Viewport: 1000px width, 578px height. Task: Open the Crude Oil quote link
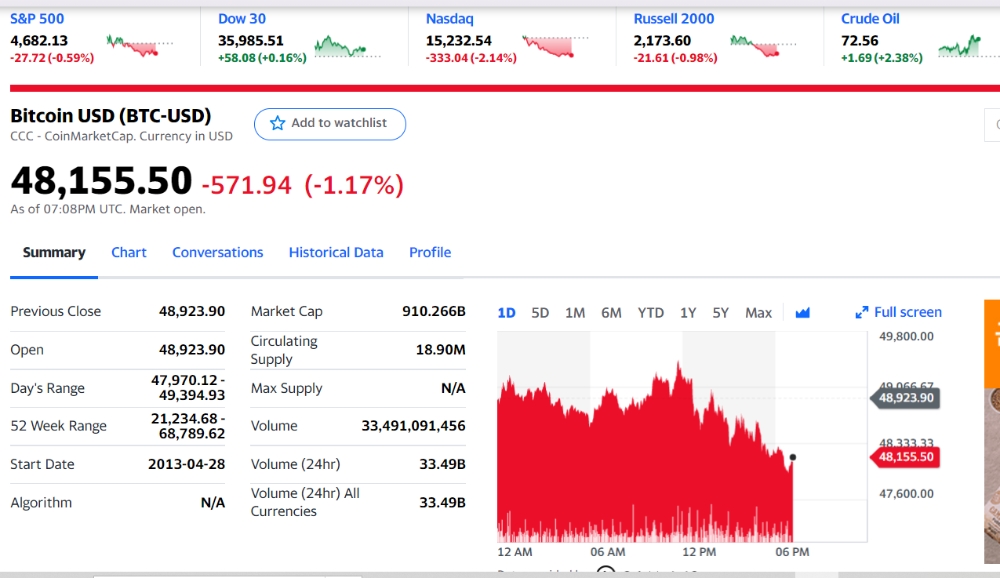(x=870, y=19)
